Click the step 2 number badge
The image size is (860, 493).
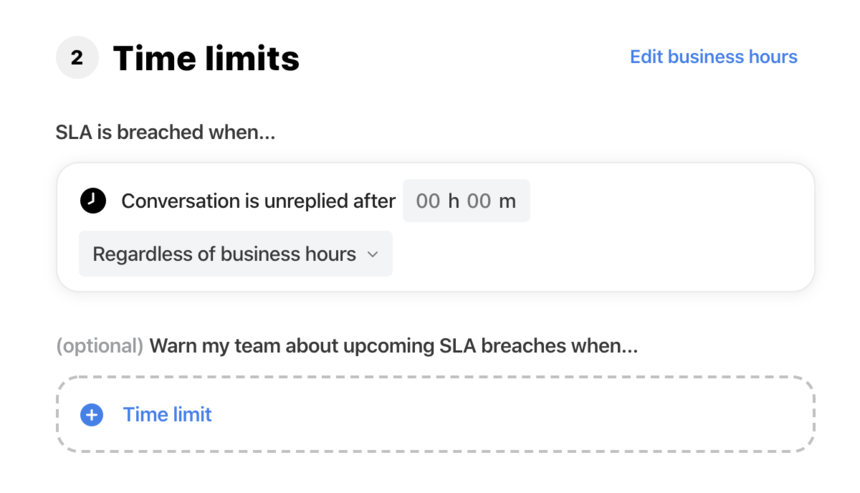point(77,58)
